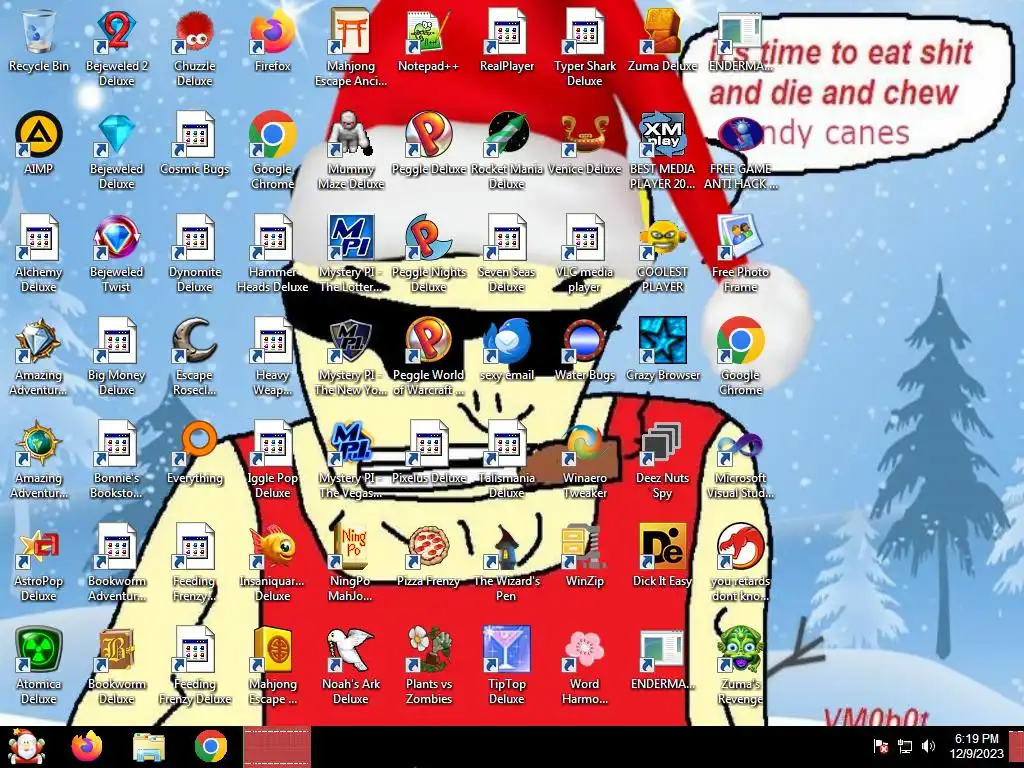Open the Thunderbird sexy email shortcut

click(507, 349)
